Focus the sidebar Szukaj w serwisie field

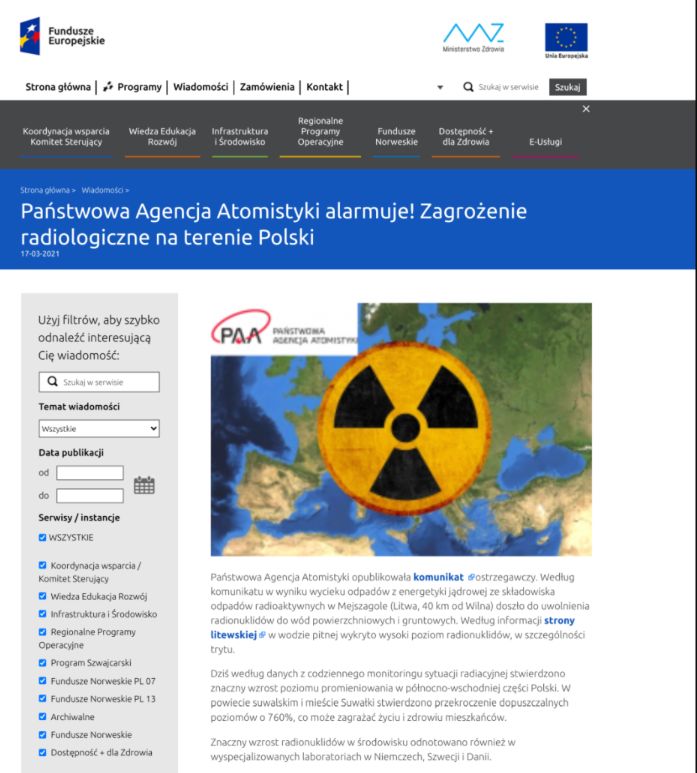99,382
